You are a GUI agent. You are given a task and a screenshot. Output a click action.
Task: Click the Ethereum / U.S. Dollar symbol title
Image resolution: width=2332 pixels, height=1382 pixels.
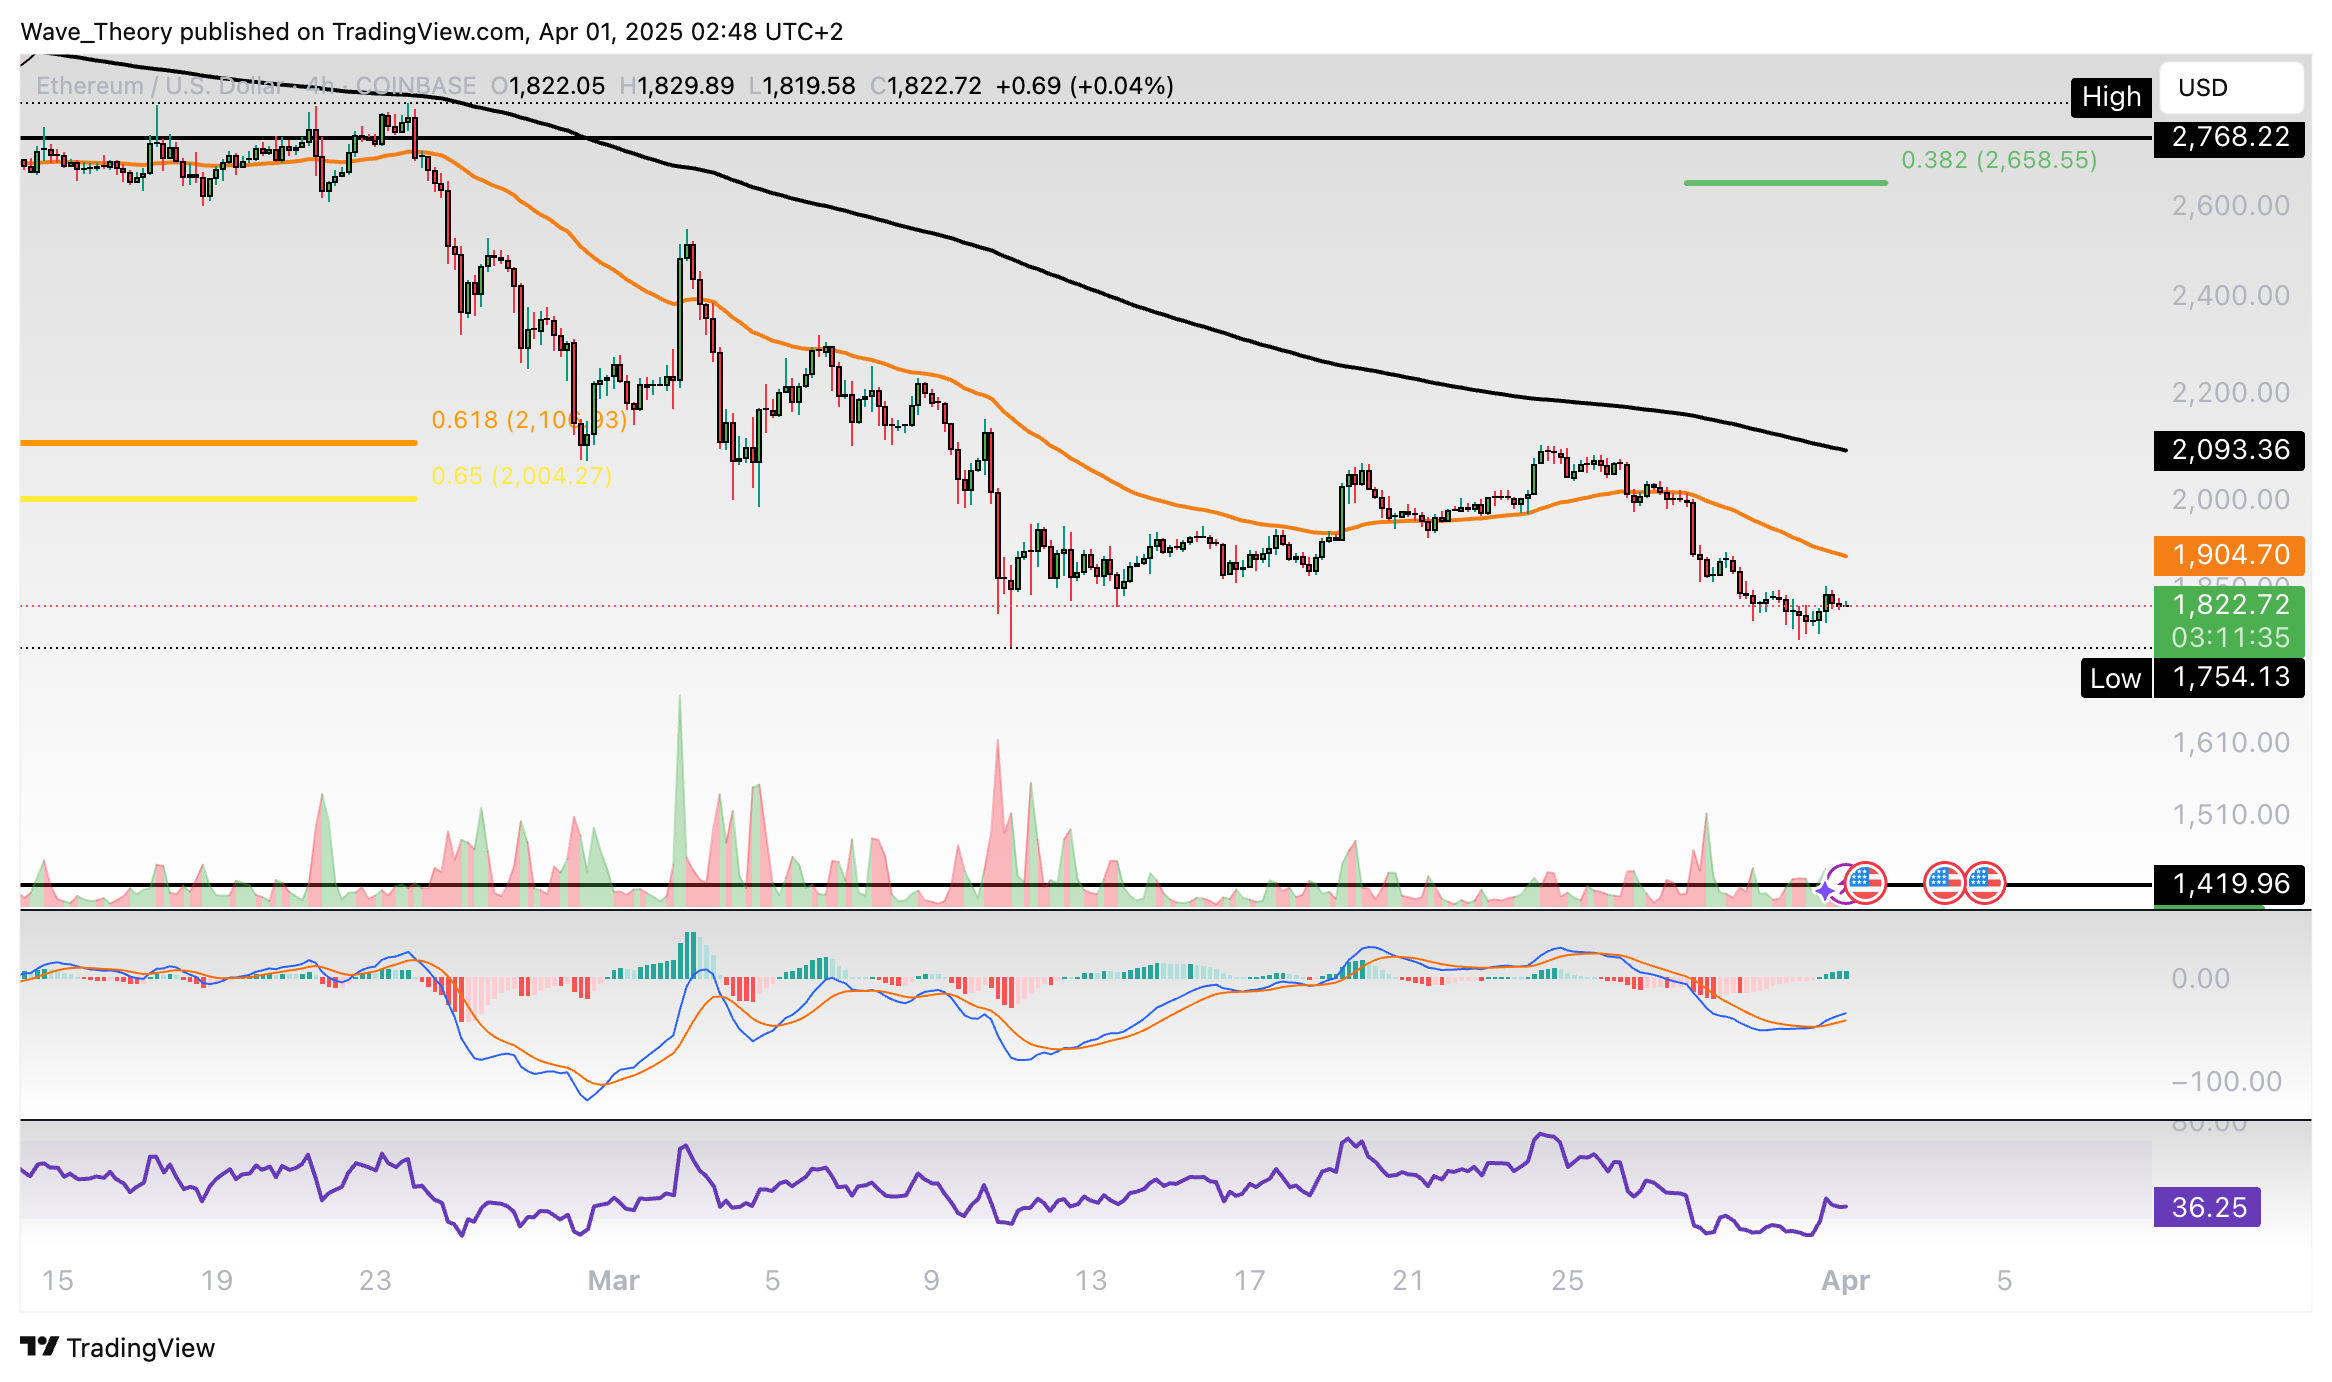tap(160, 86)
